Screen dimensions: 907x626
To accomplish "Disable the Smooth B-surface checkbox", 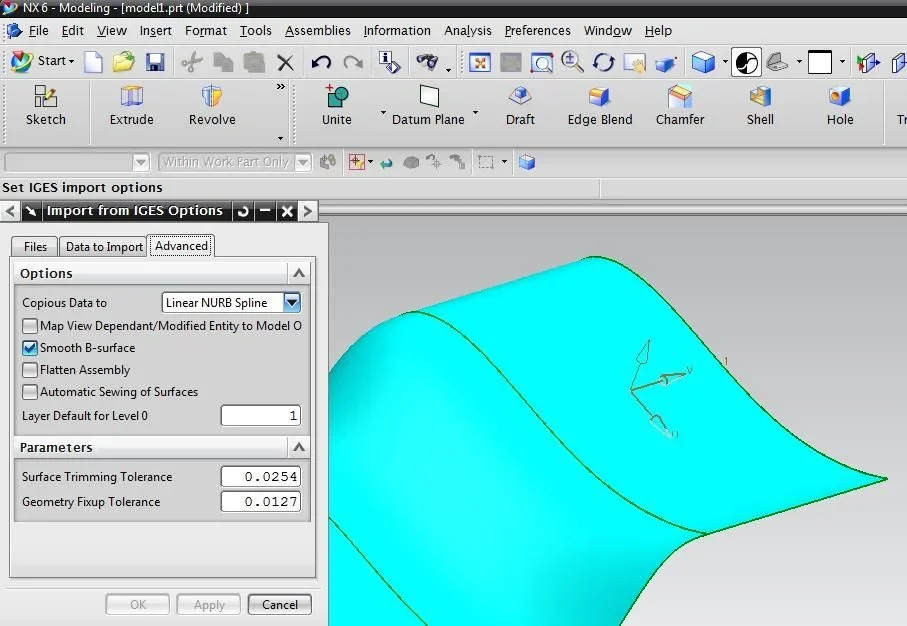I will click(x=30, y=348).
